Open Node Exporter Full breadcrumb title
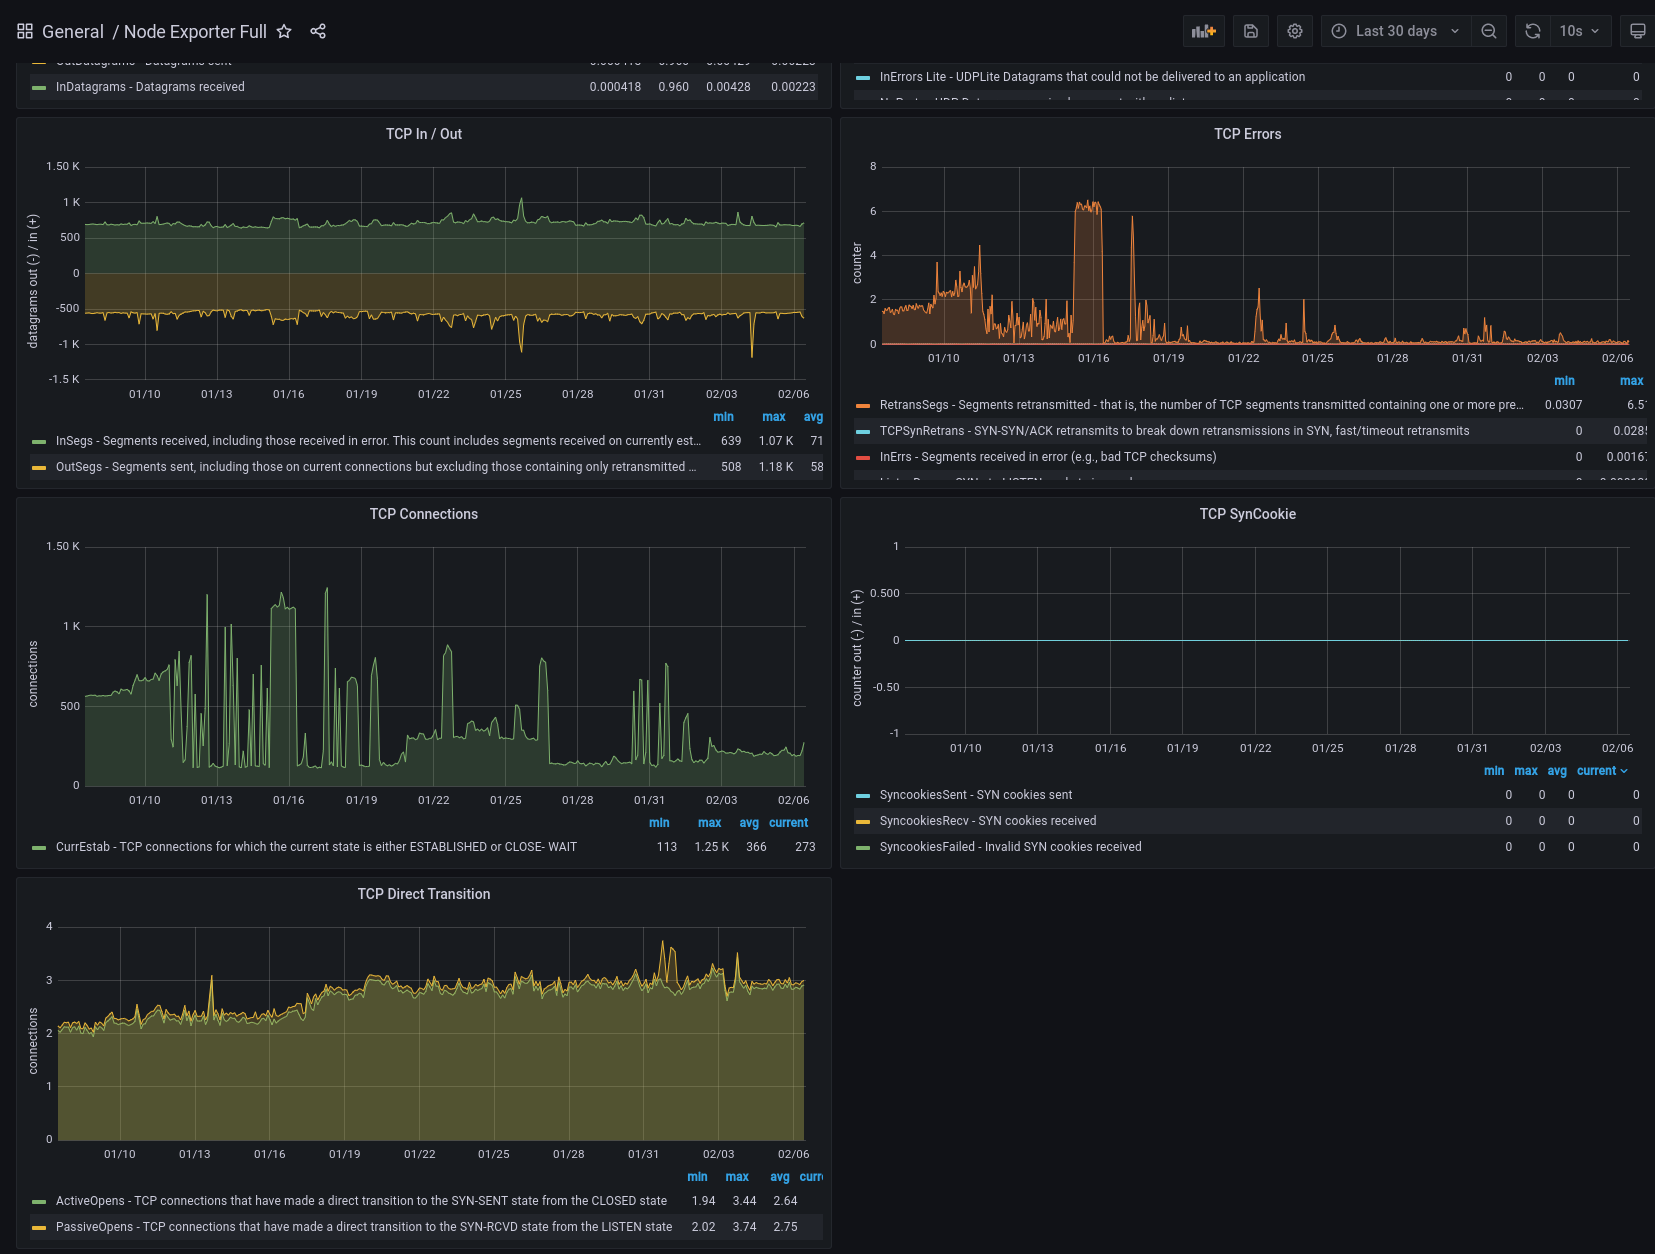This screenshot has width=1655, height=1254. (x=195, y=31)
